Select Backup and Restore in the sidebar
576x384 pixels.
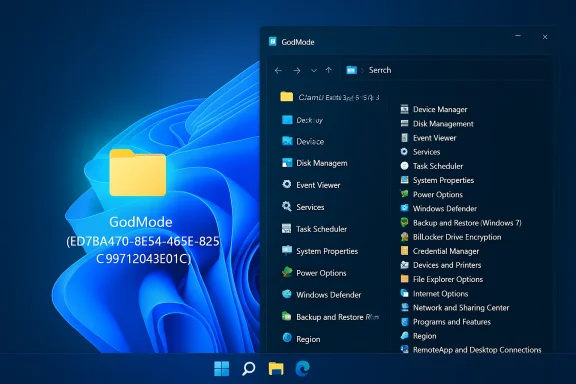click(x=330, y=317)
